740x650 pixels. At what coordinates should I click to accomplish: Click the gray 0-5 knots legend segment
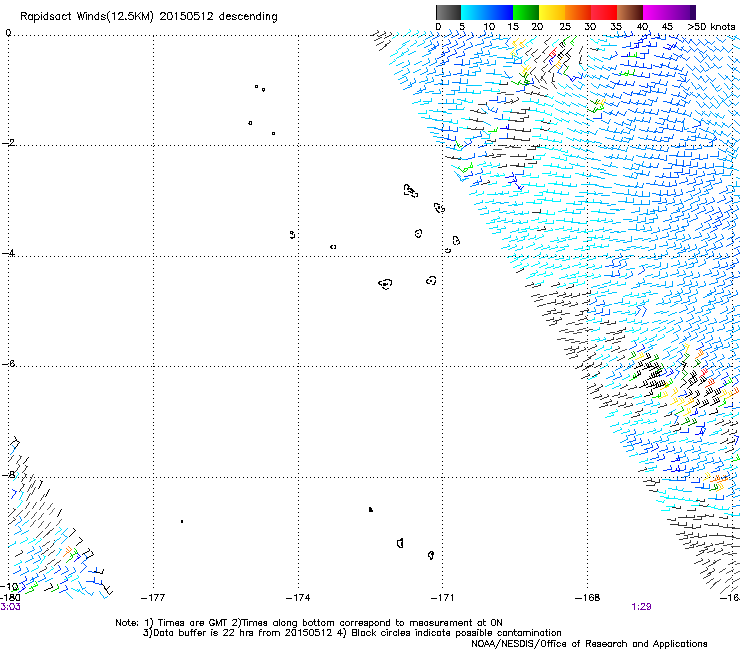pos(448,12)
